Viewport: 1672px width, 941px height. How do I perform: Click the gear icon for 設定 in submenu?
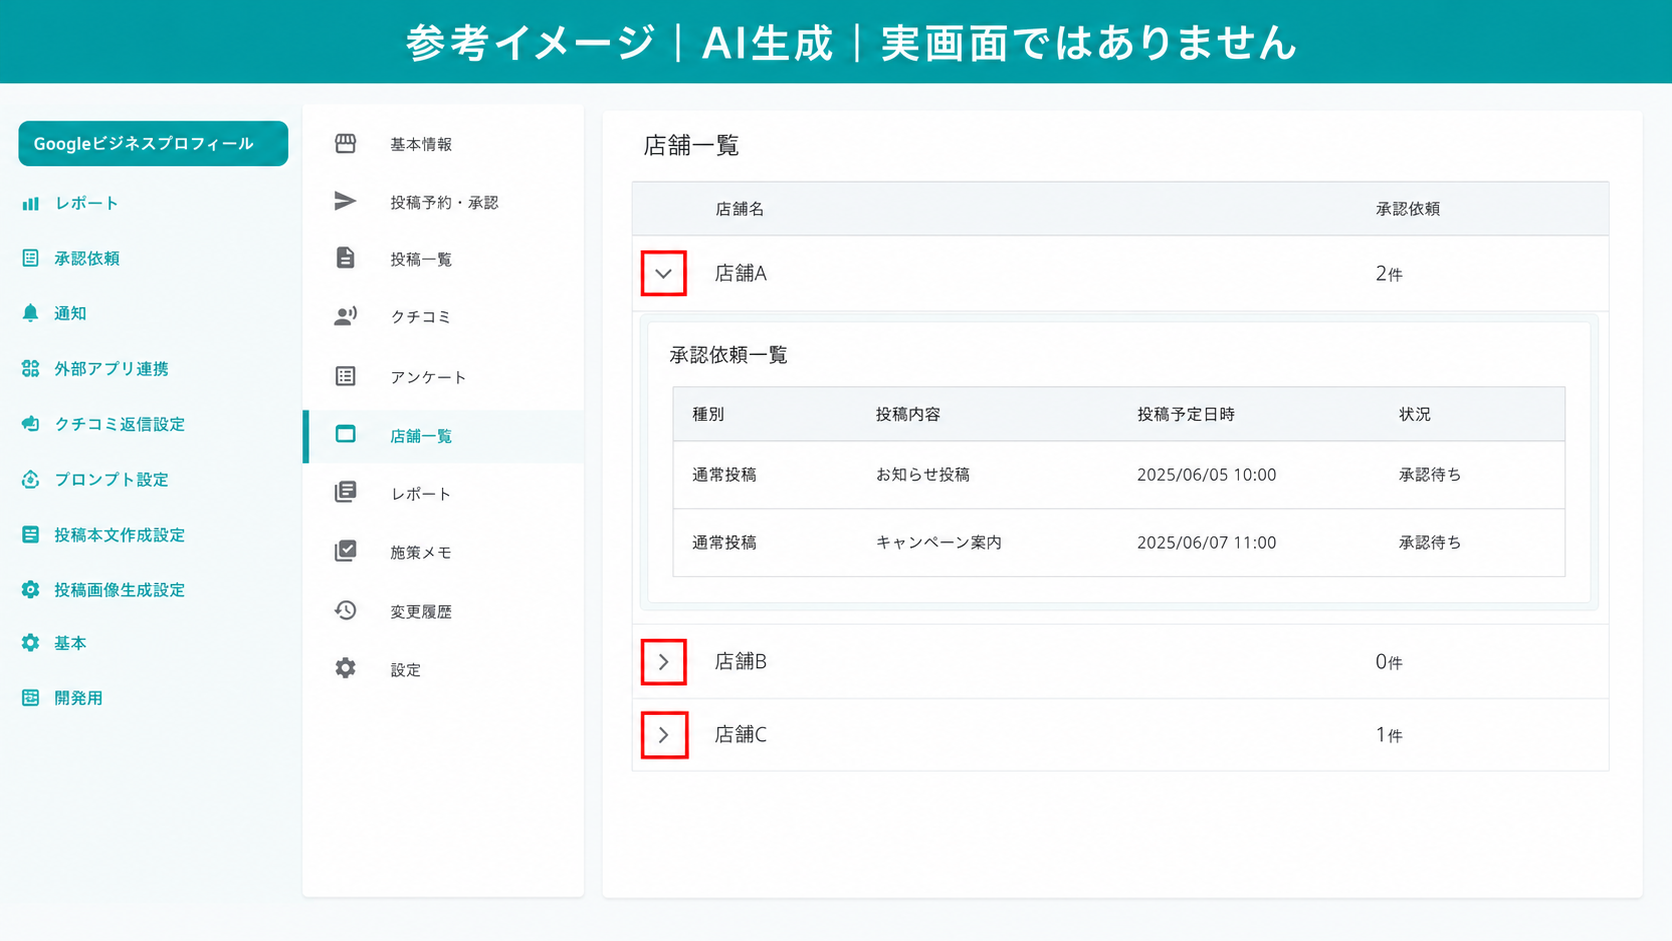click(345, 668)
